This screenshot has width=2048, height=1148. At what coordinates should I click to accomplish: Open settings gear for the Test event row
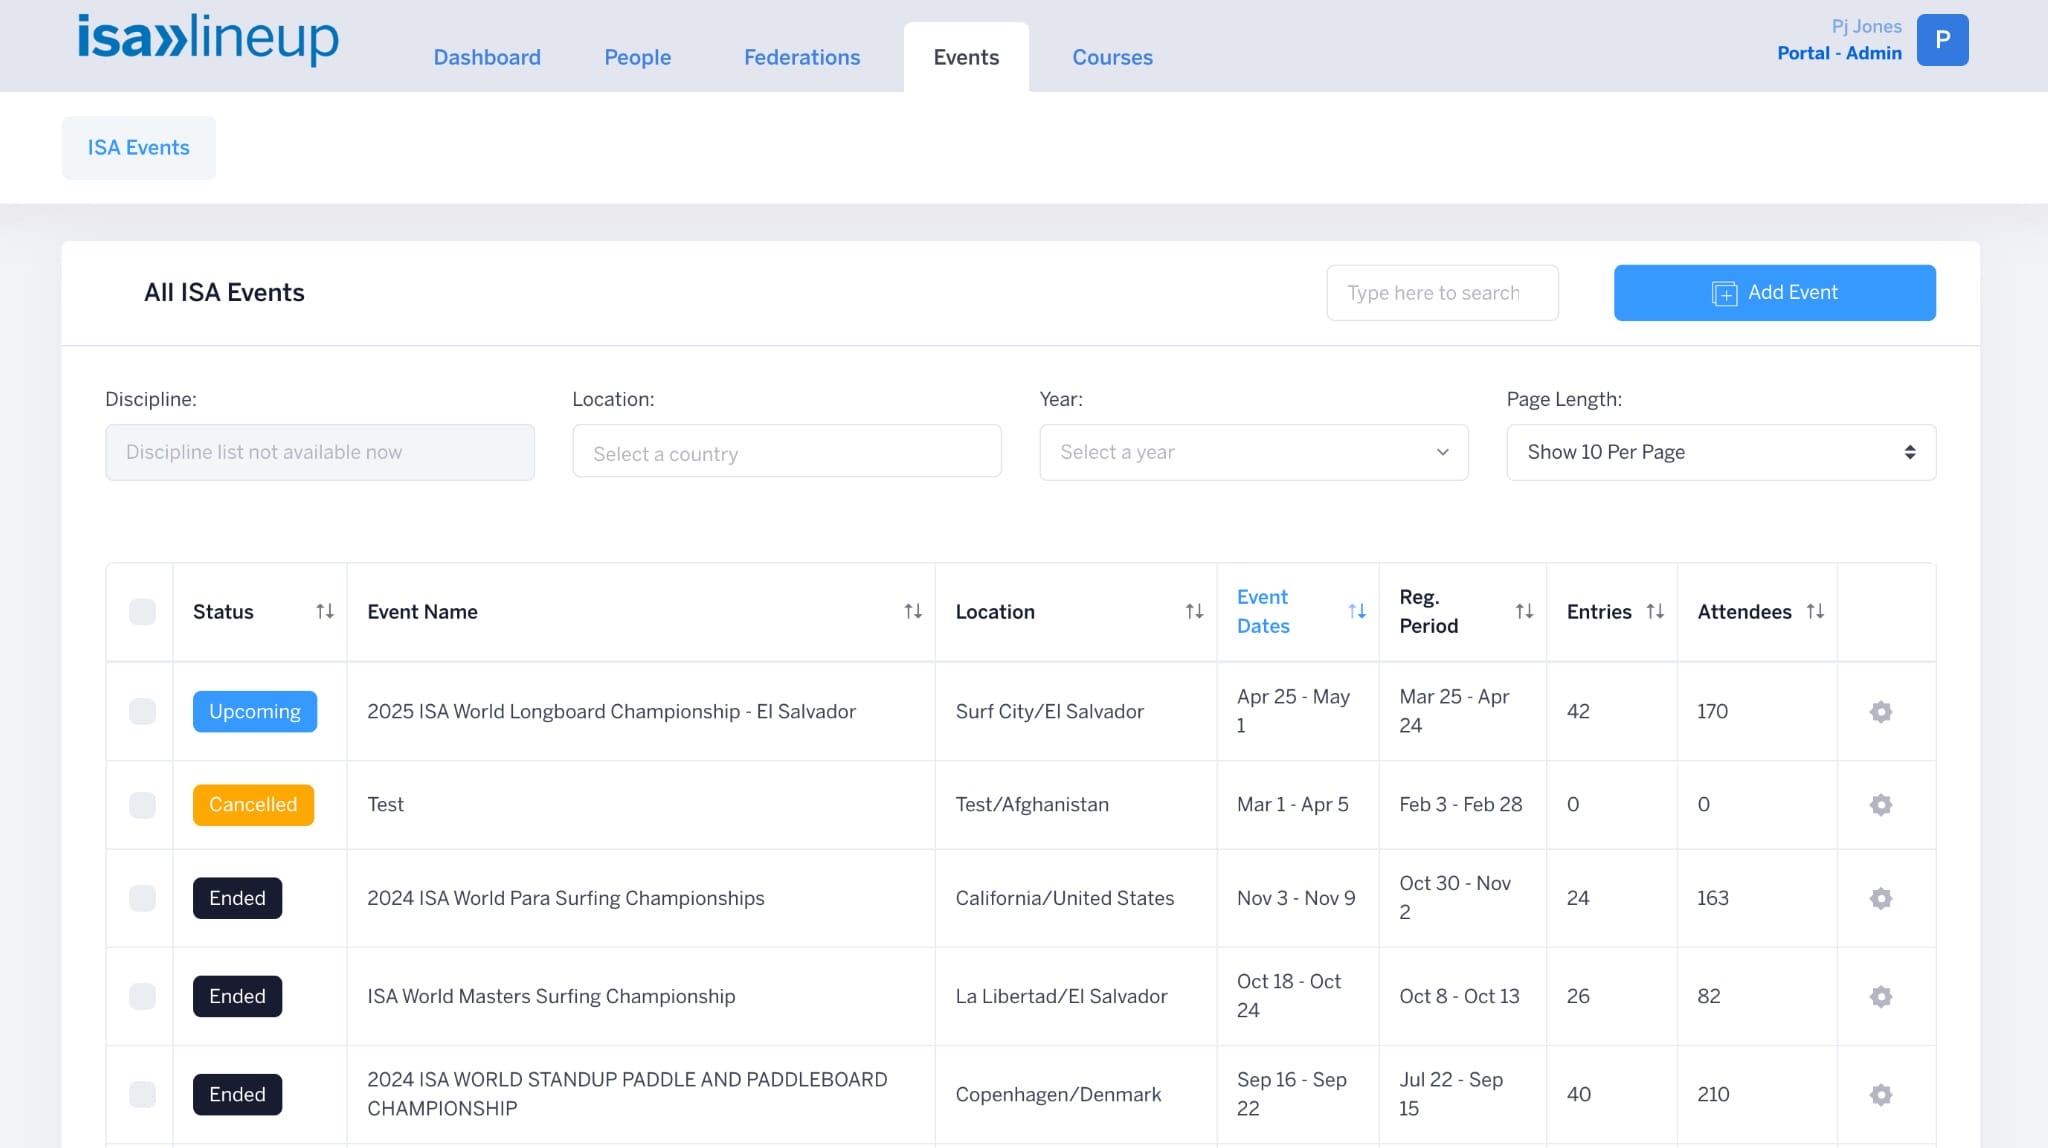[1880, 805]
